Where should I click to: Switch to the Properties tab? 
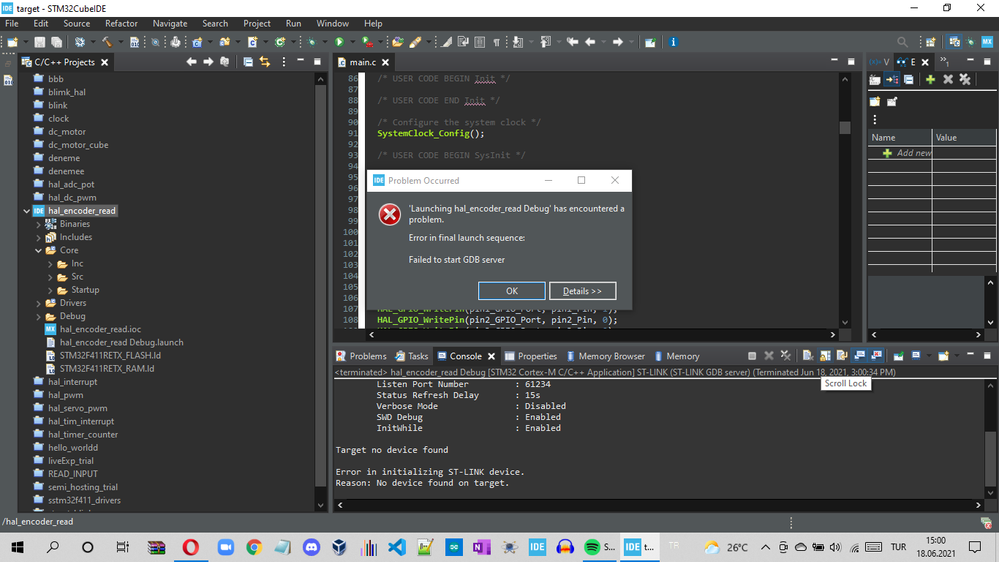pyautogui.click(x=531, y=356)
